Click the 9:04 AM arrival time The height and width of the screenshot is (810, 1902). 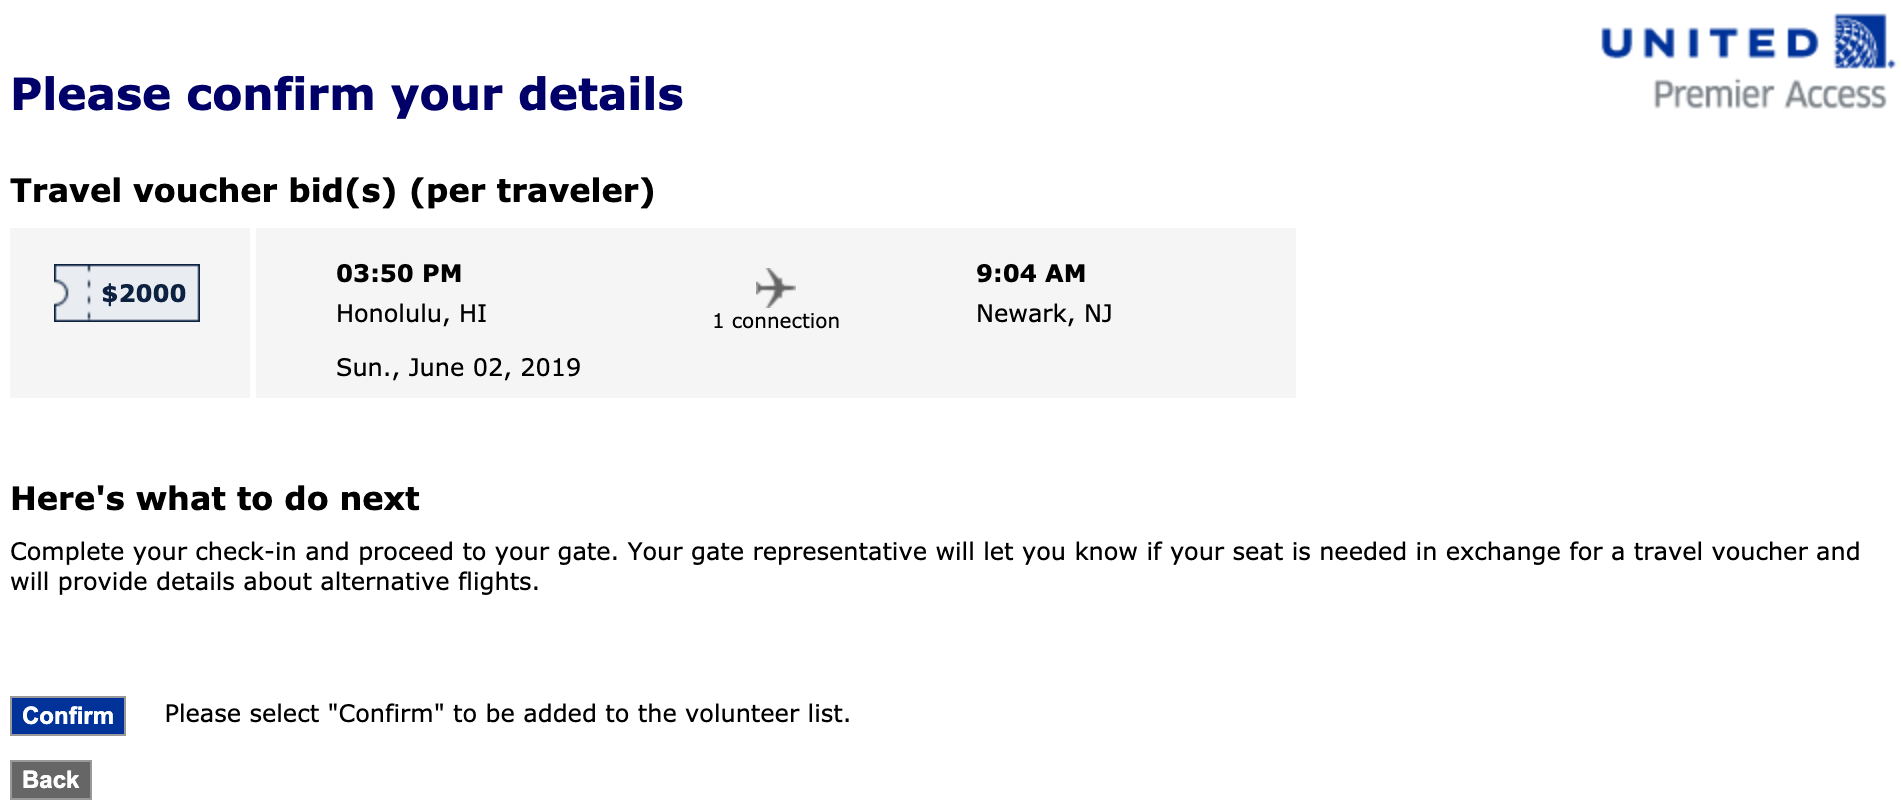(x=1030, y=274)
